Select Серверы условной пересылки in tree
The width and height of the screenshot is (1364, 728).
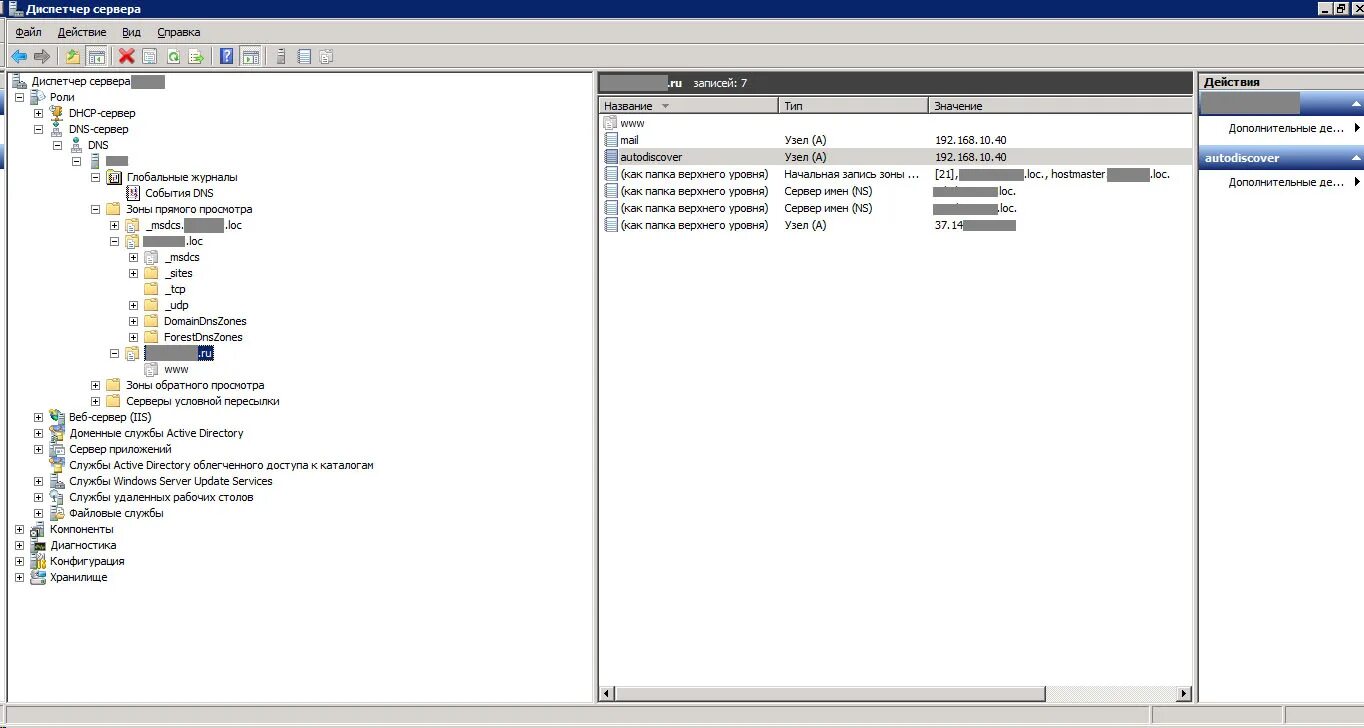(x=203, y=401)
